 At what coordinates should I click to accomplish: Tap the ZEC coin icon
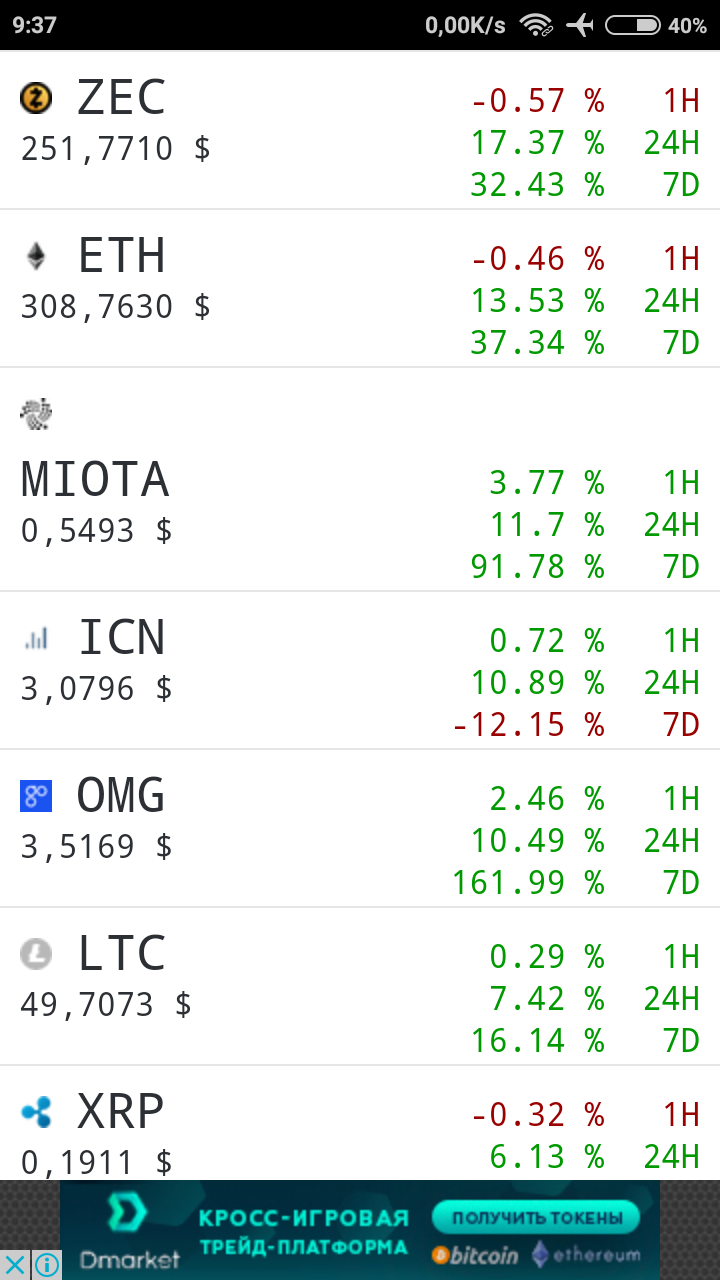pyautogui.click(x=36, y=98)
